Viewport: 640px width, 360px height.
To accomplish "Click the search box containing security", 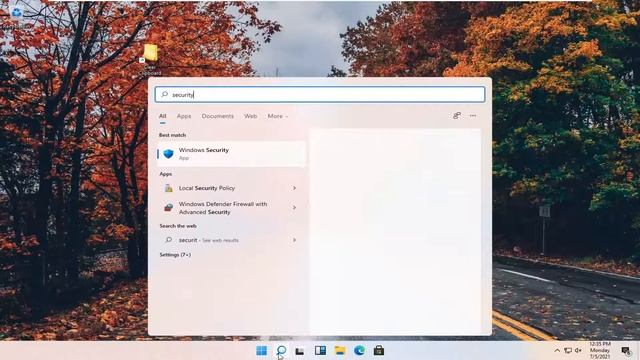I will tap(320, 95).
